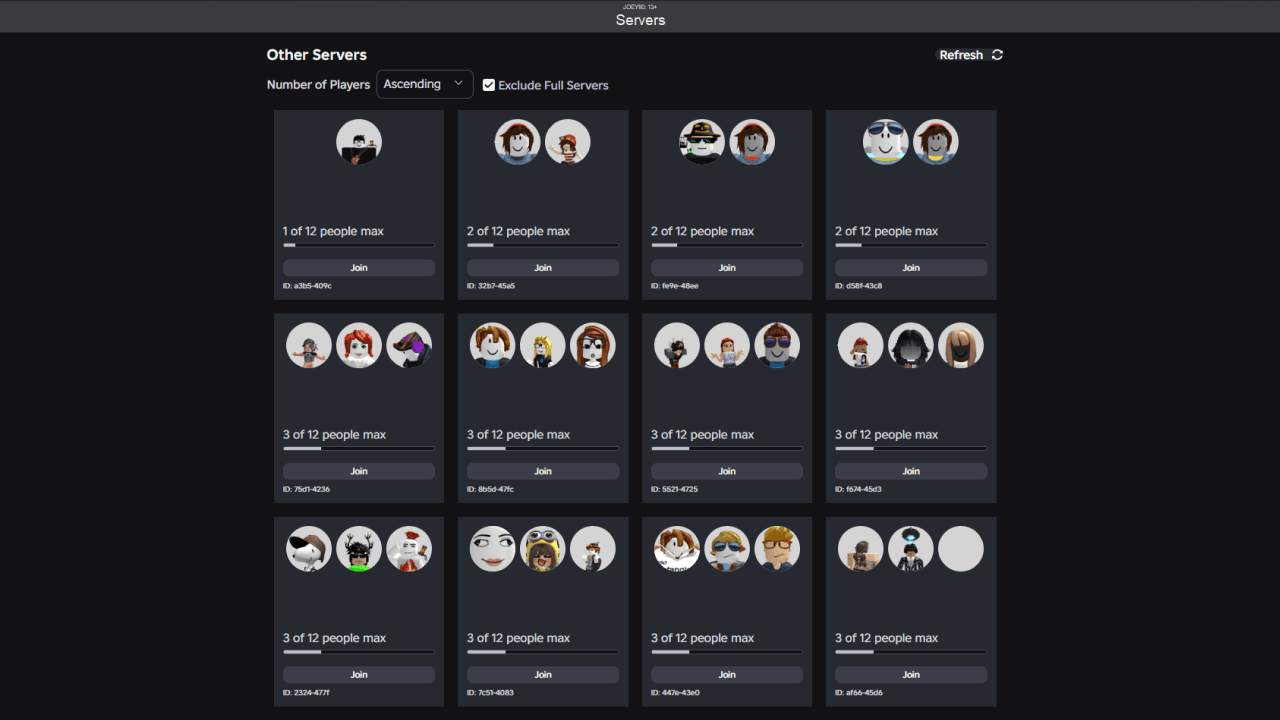The image size is (1280, 720).
Task: Click the antlers avatar in server 2324-477f
Action: 359,549
